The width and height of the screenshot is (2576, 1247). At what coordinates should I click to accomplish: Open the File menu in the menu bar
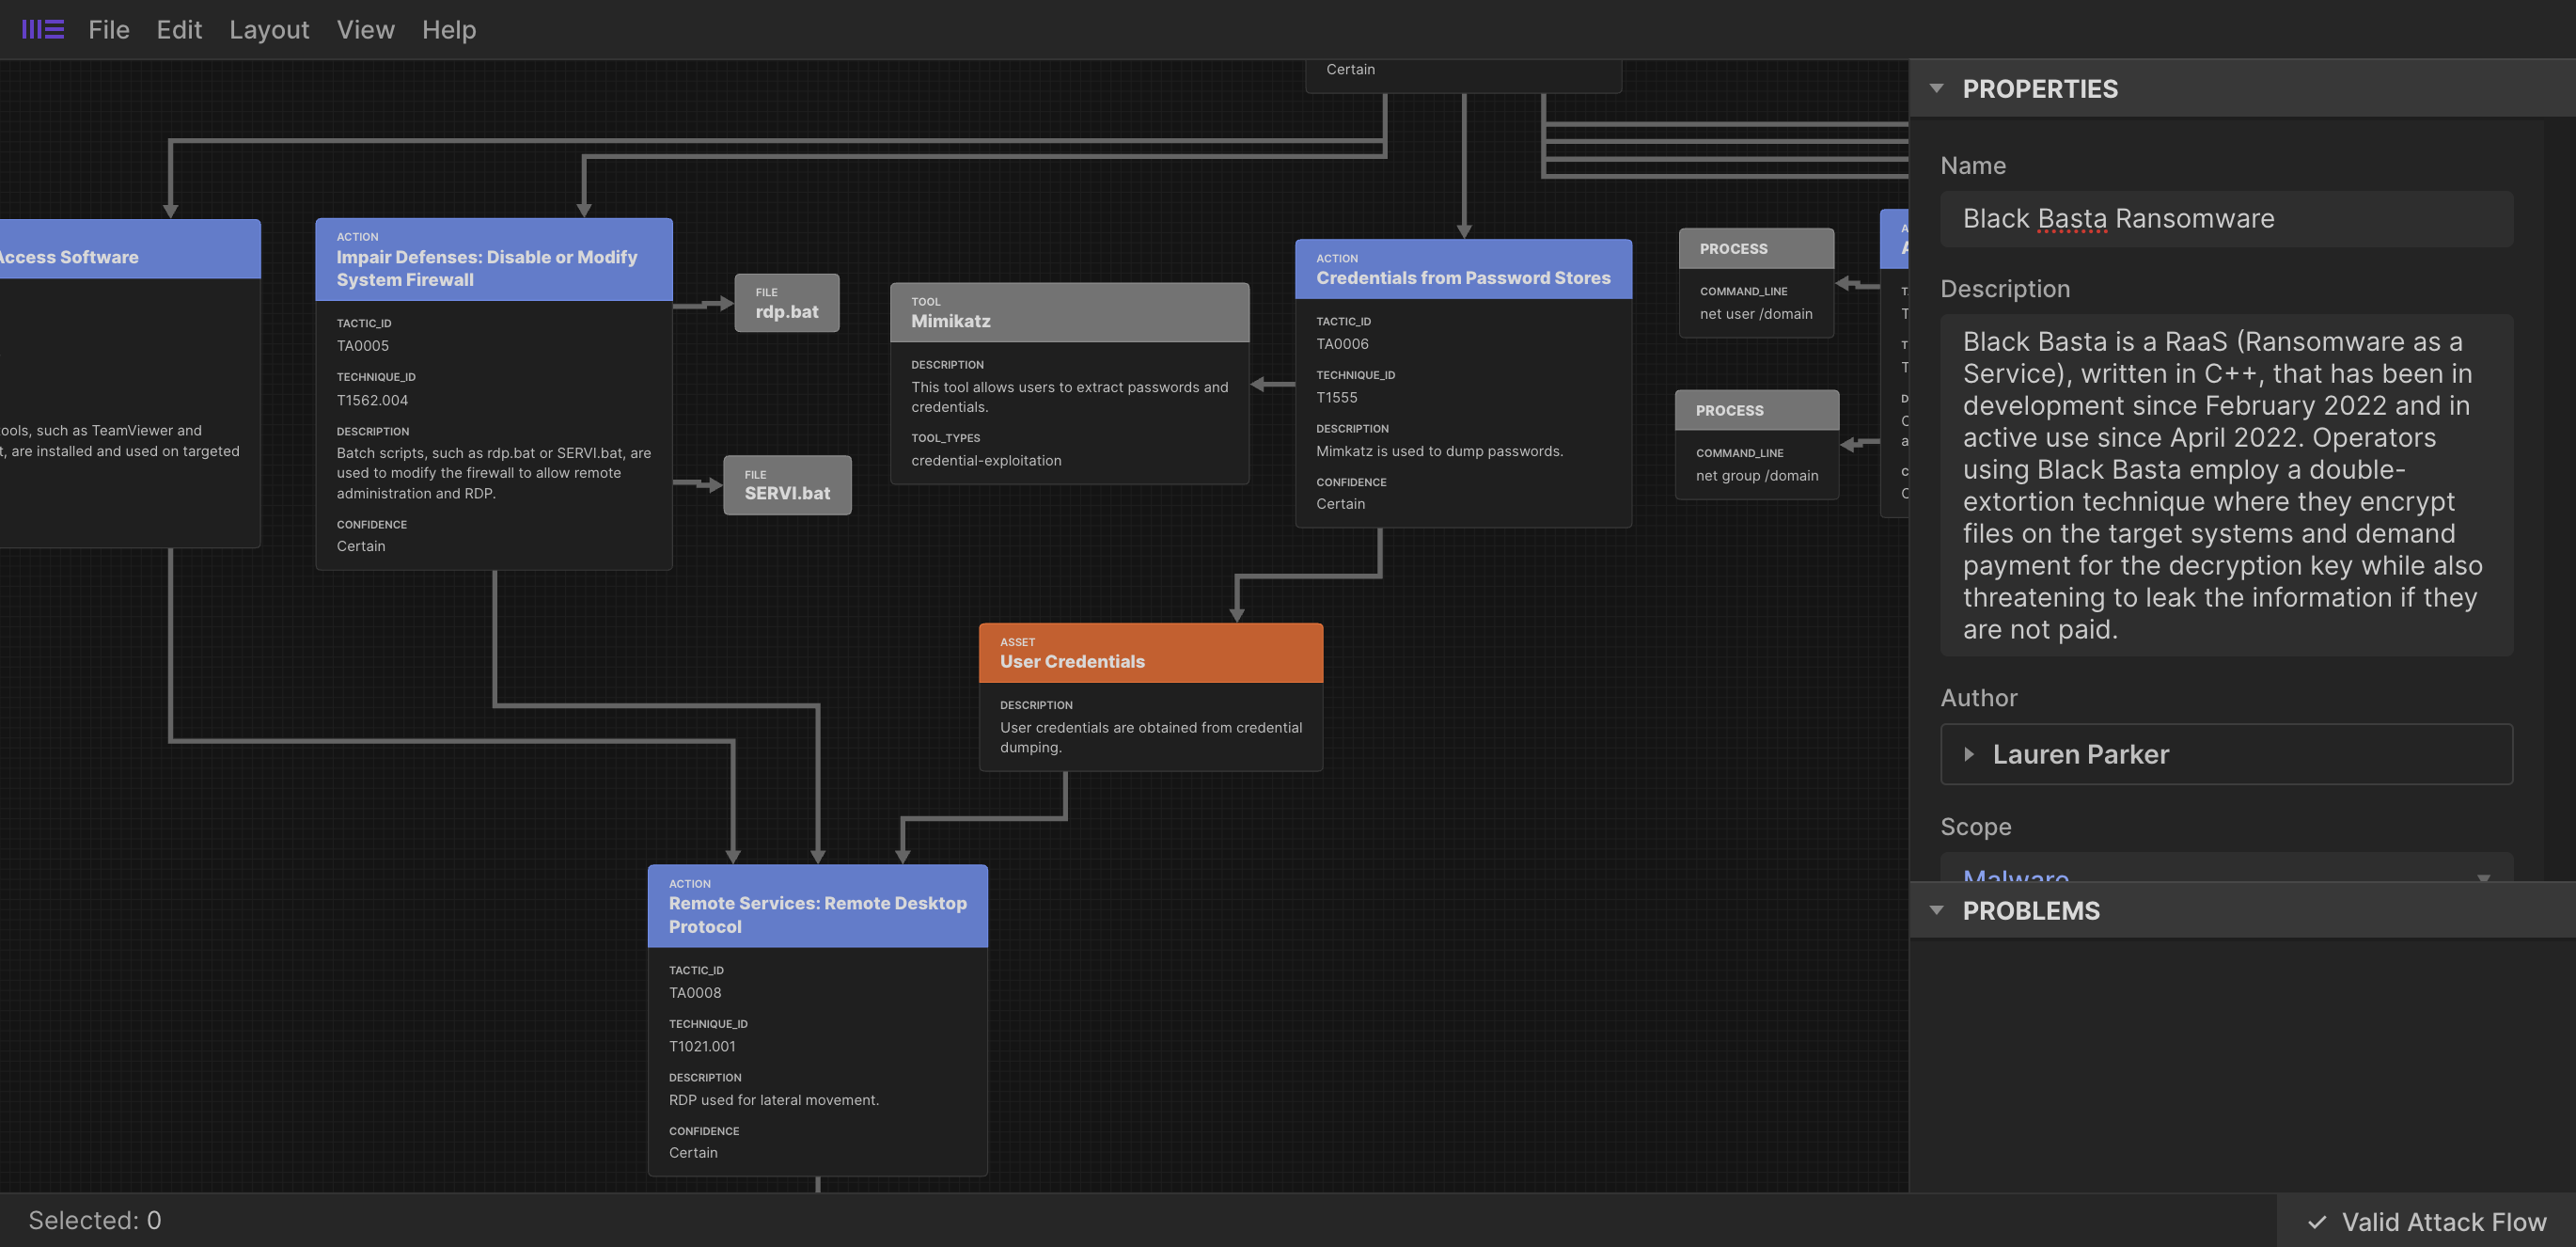point(108,29)
